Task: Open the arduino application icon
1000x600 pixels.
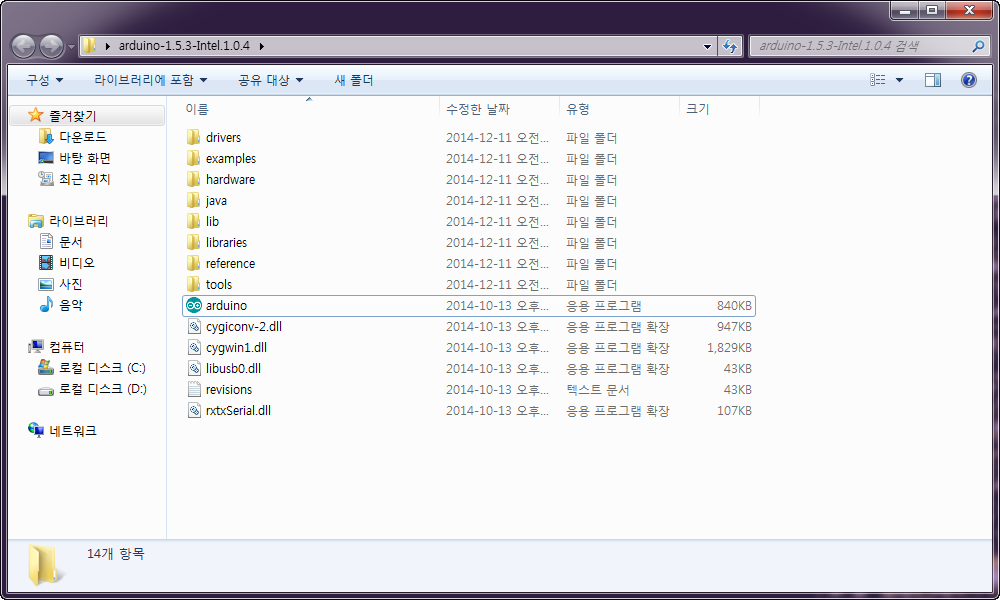Action: (x=194, y=306)
